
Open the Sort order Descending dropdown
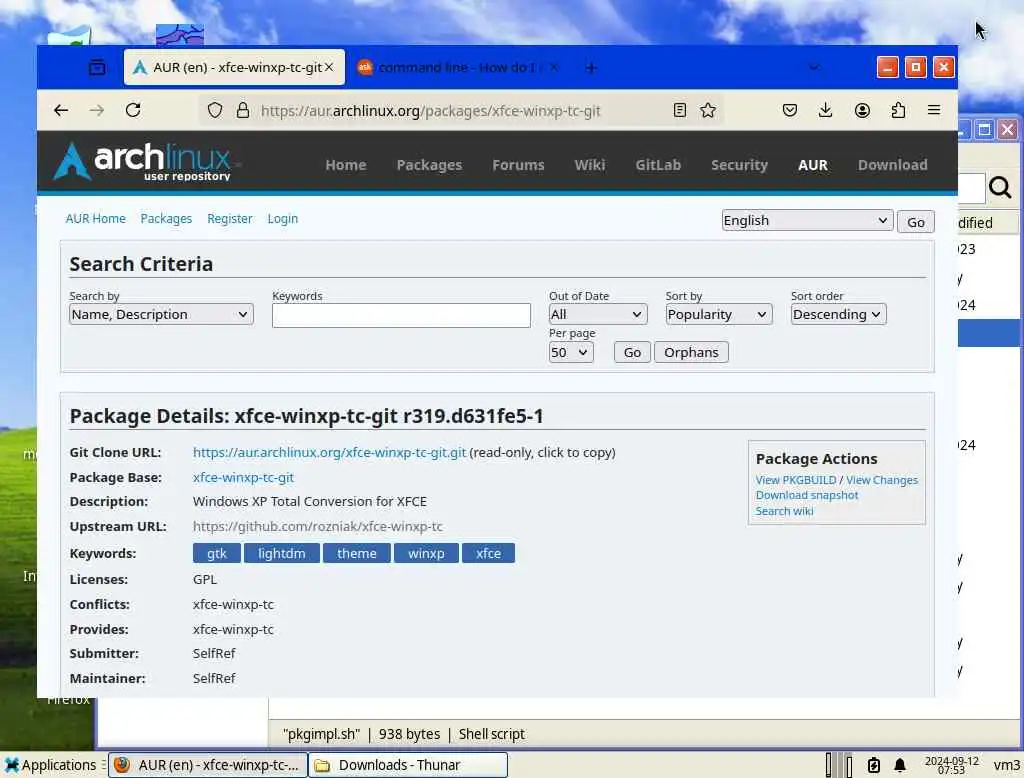click(838, 314)
